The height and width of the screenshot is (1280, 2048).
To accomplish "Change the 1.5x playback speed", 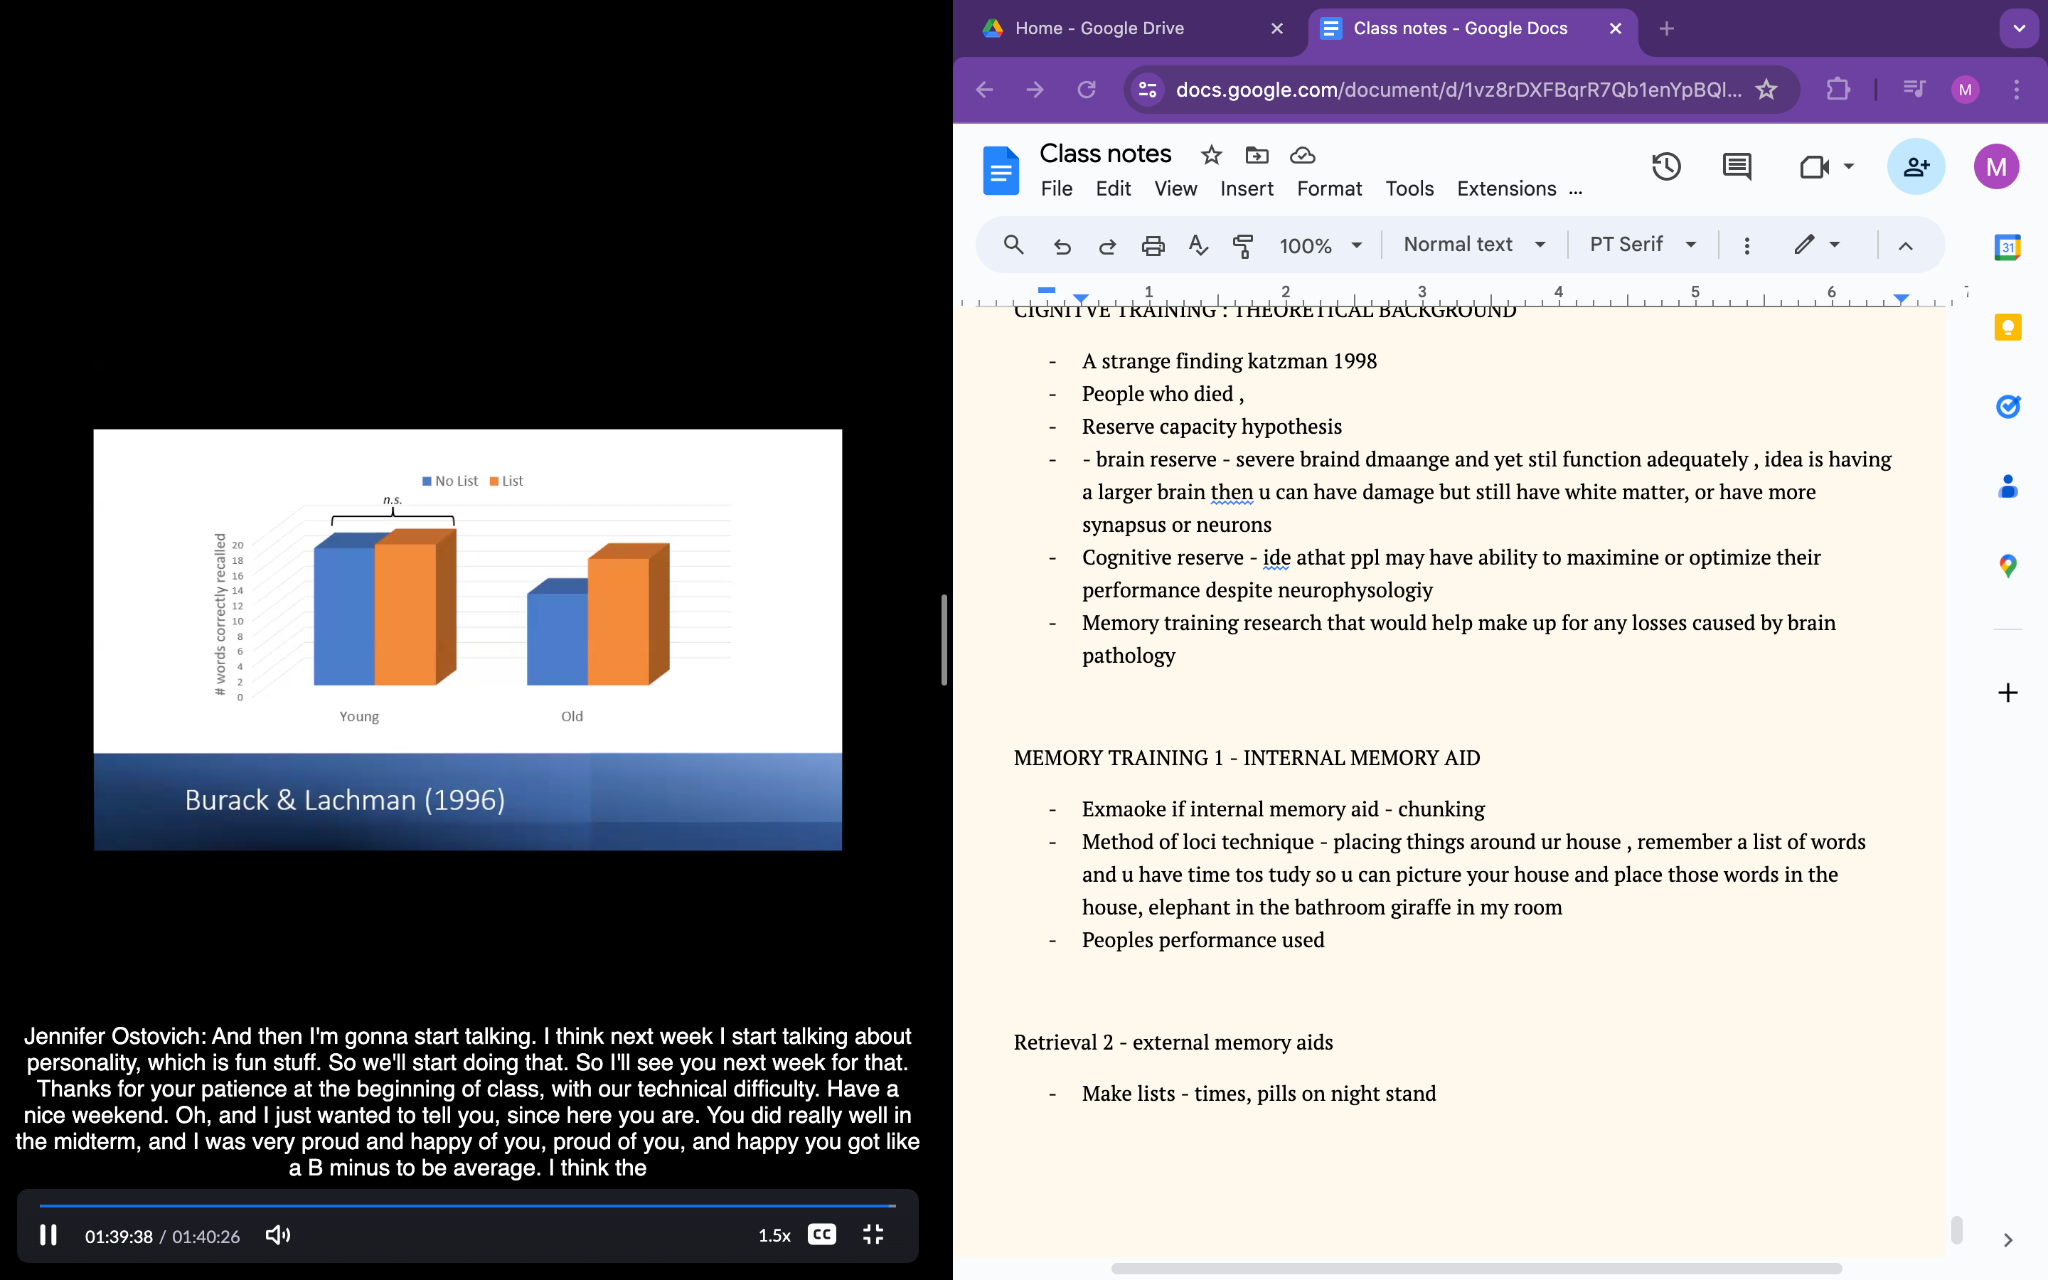I will click(x=774, y=1235).
